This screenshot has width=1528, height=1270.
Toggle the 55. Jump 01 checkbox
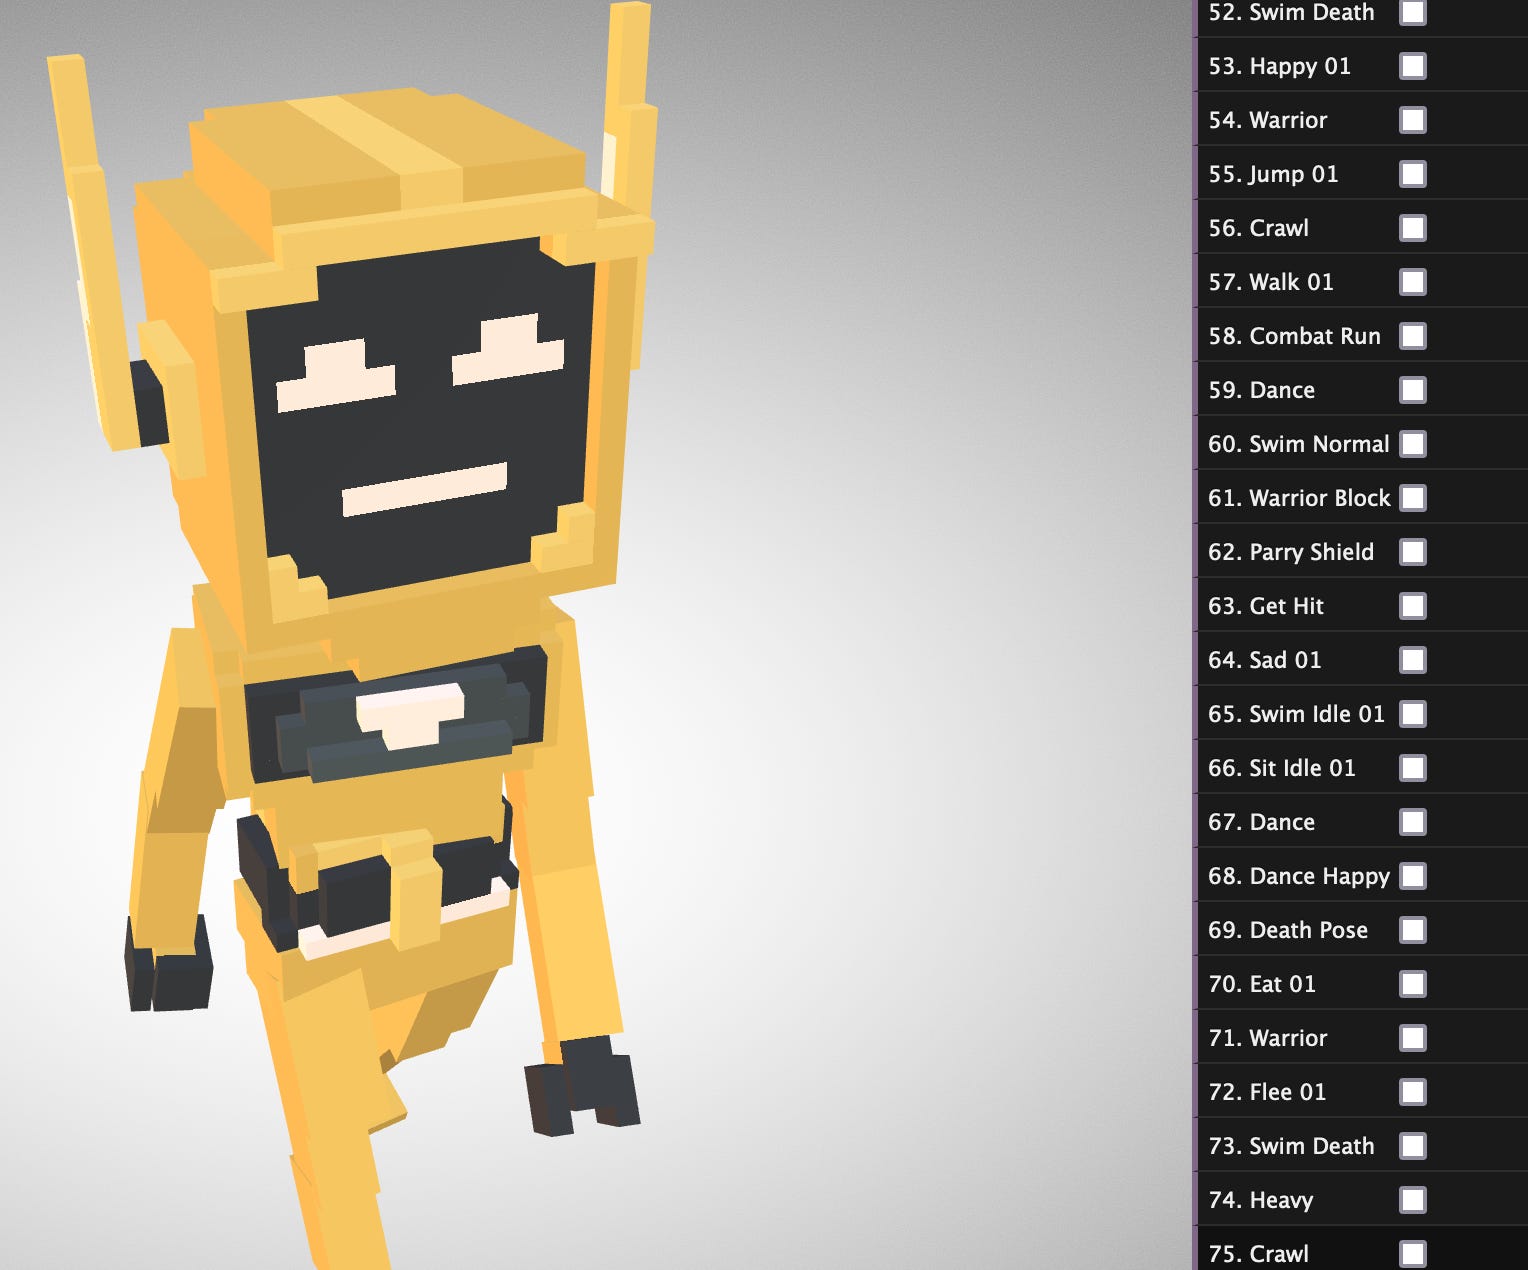coord(1412,174)
